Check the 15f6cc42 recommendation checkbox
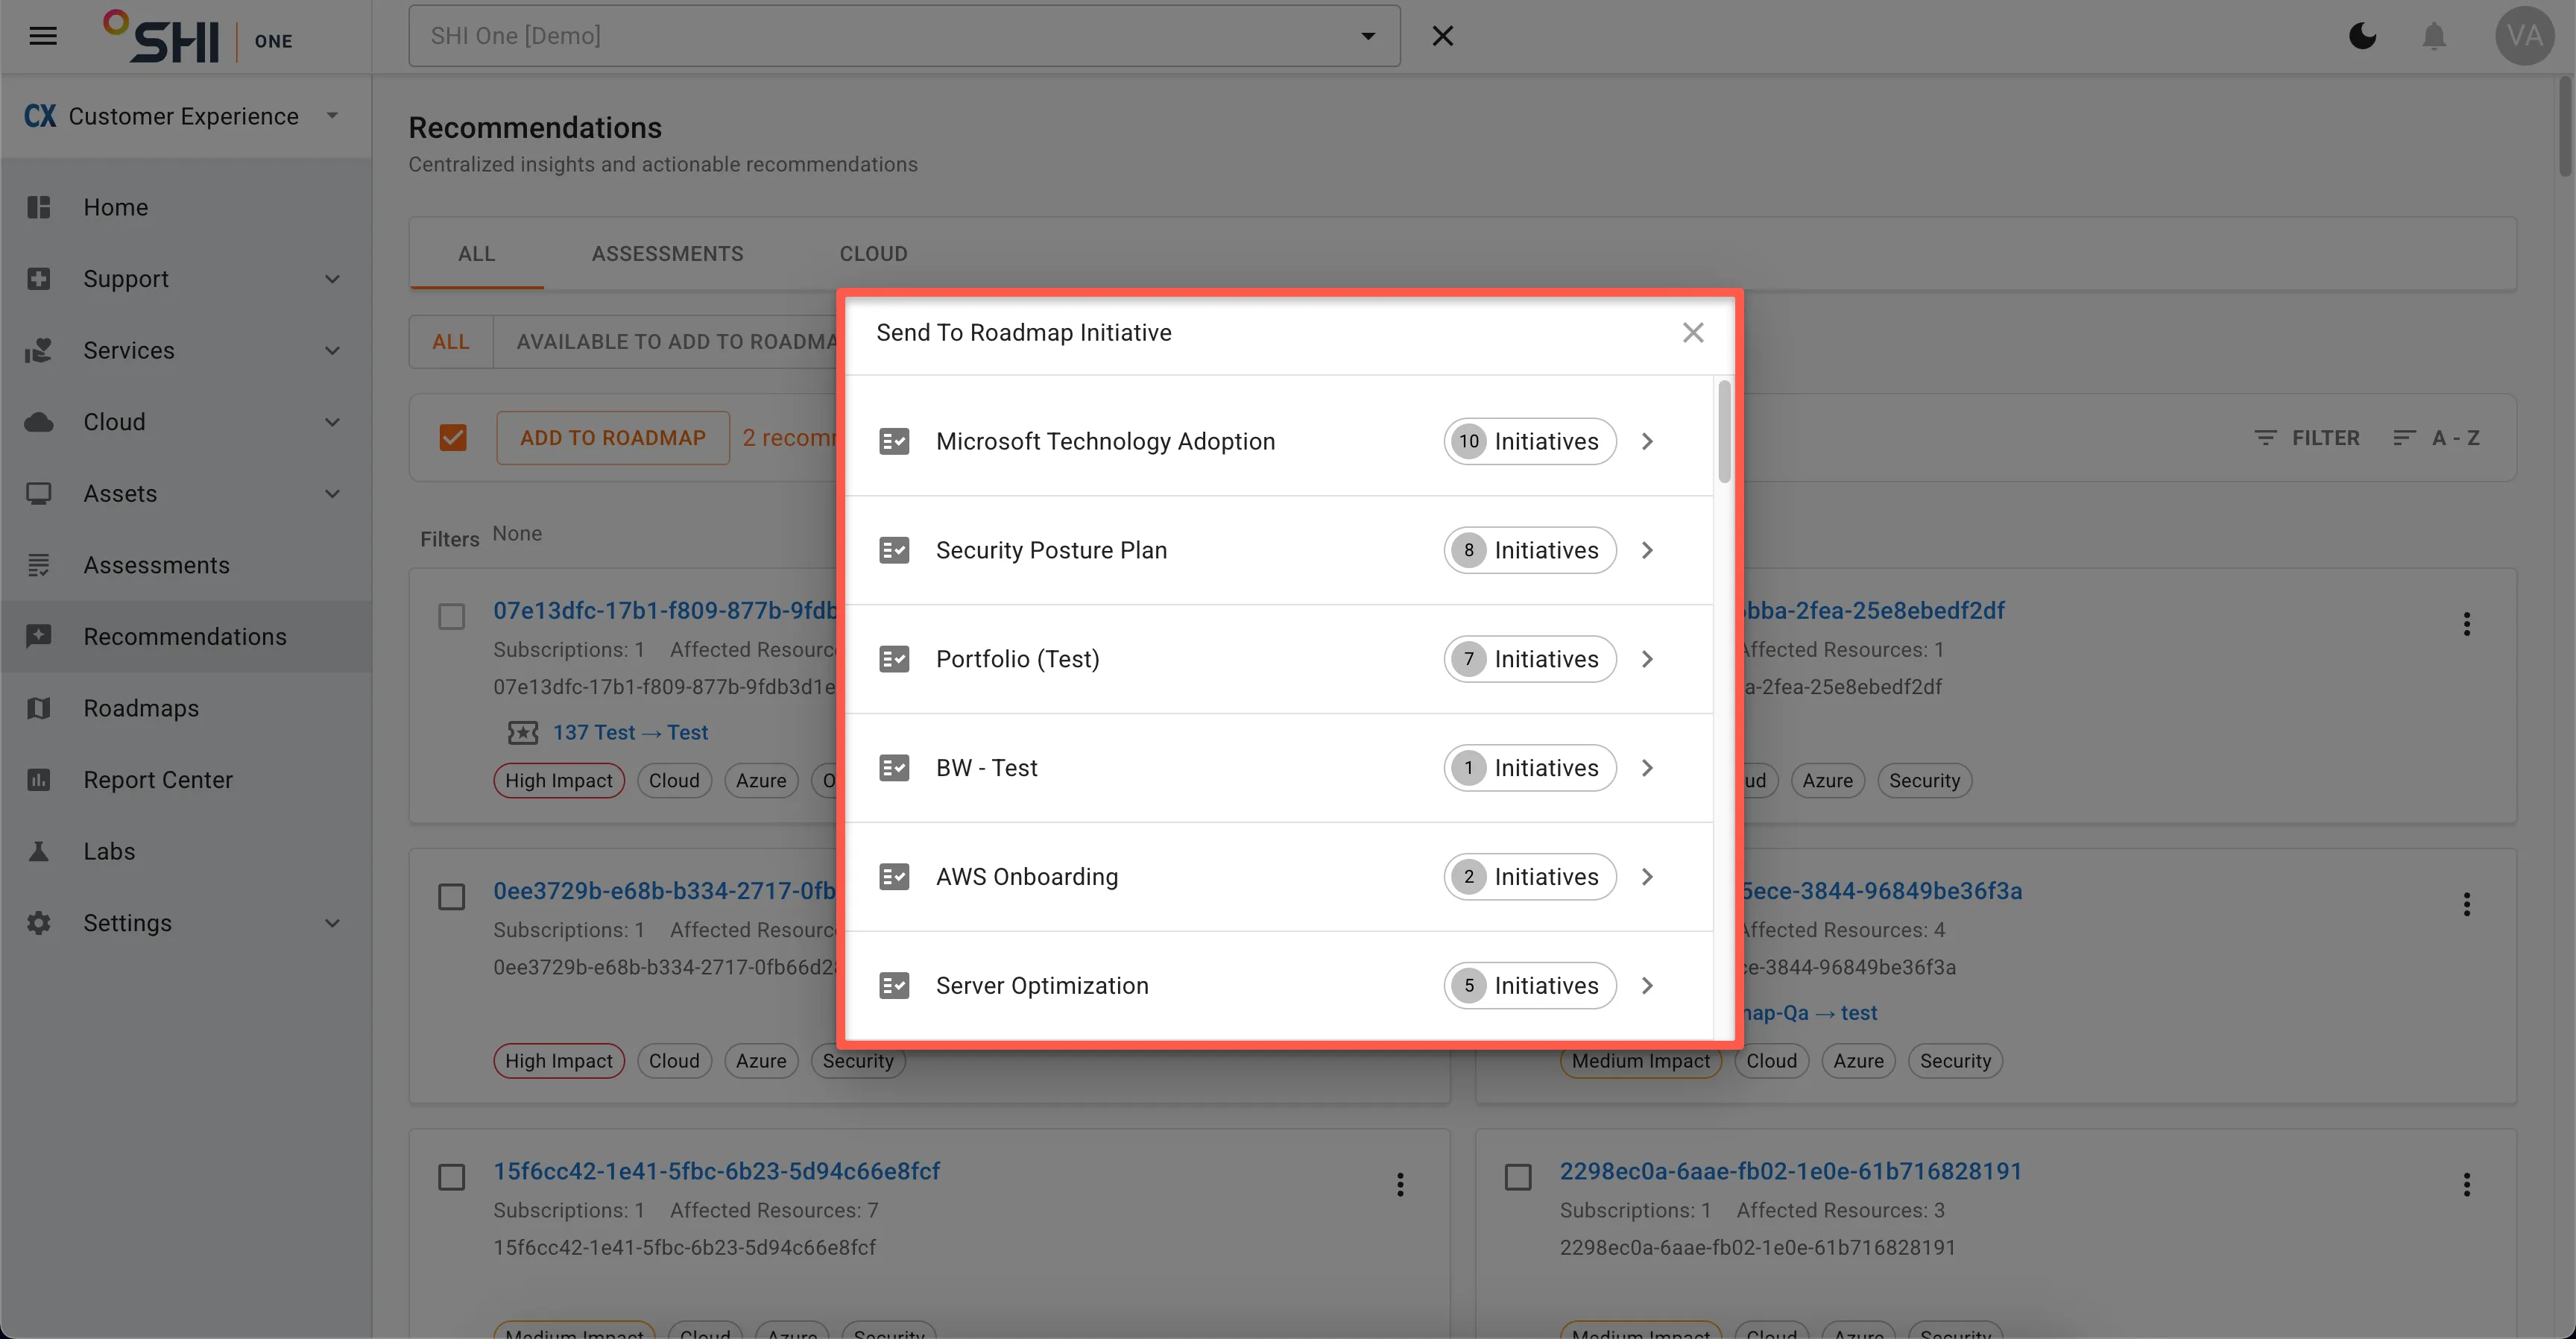 452,1177
